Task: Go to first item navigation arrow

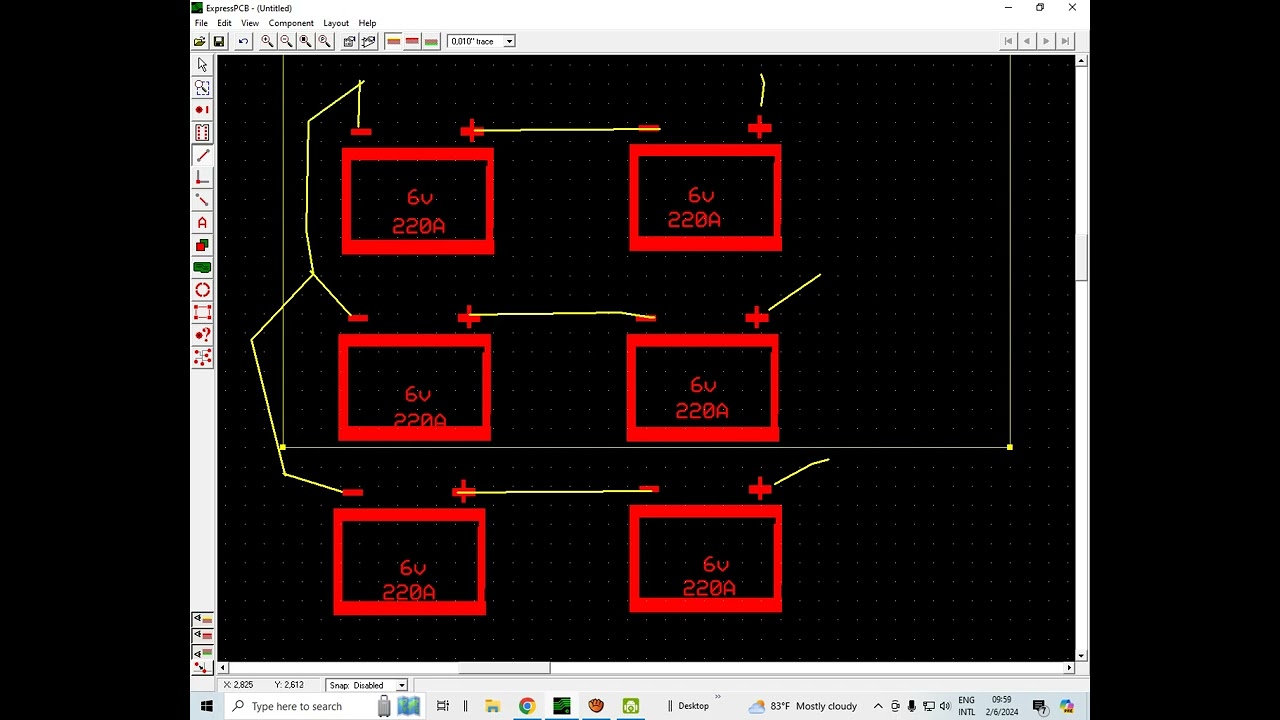Action: [x=1008, y=41]
